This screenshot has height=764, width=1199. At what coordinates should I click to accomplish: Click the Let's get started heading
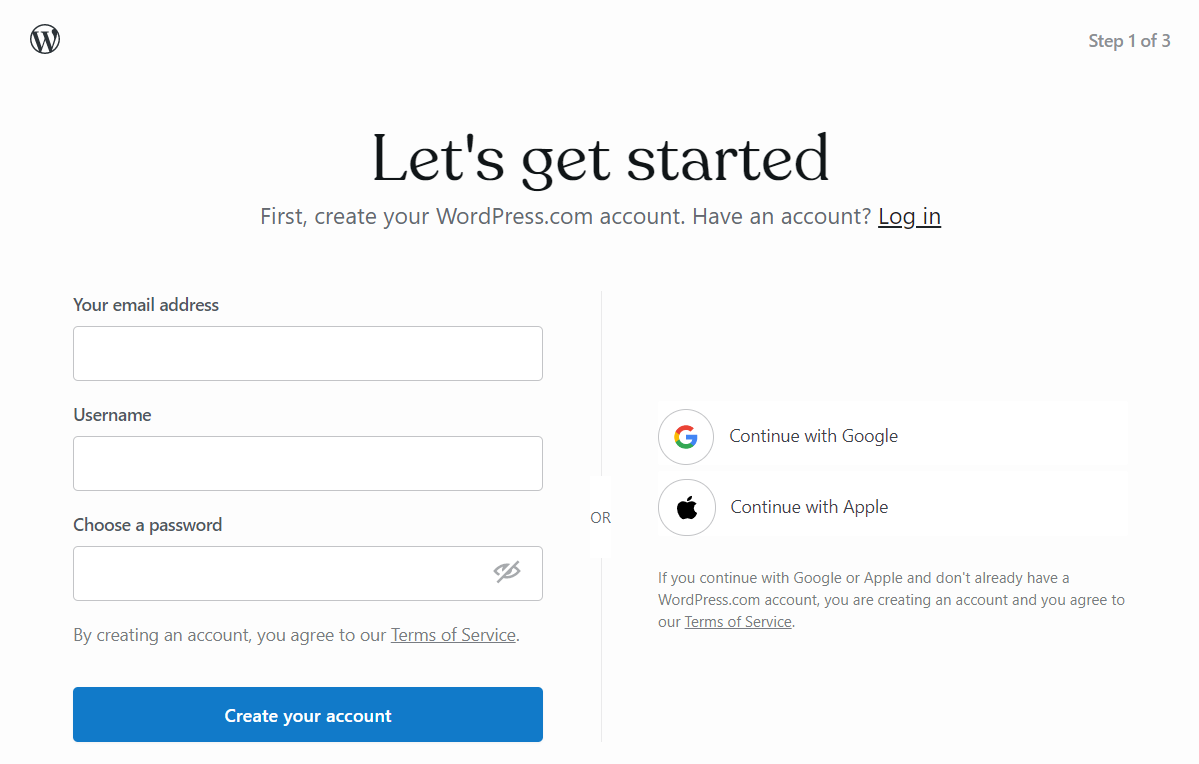pos(599,157)
